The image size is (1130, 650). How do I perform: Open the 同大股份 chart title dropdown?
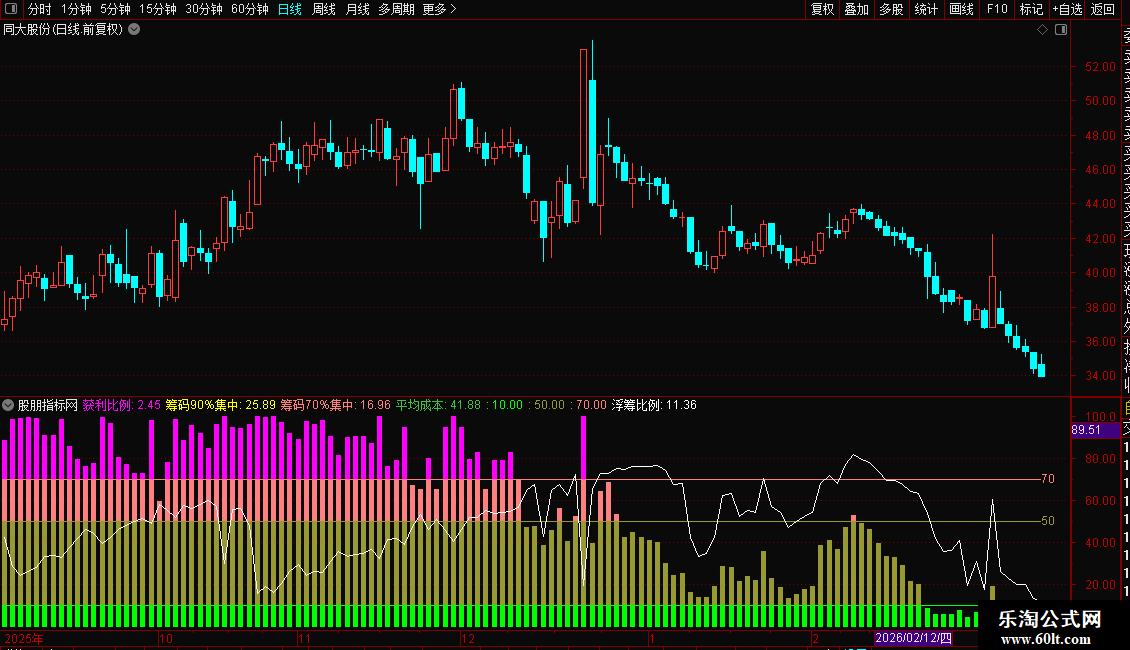134,30
